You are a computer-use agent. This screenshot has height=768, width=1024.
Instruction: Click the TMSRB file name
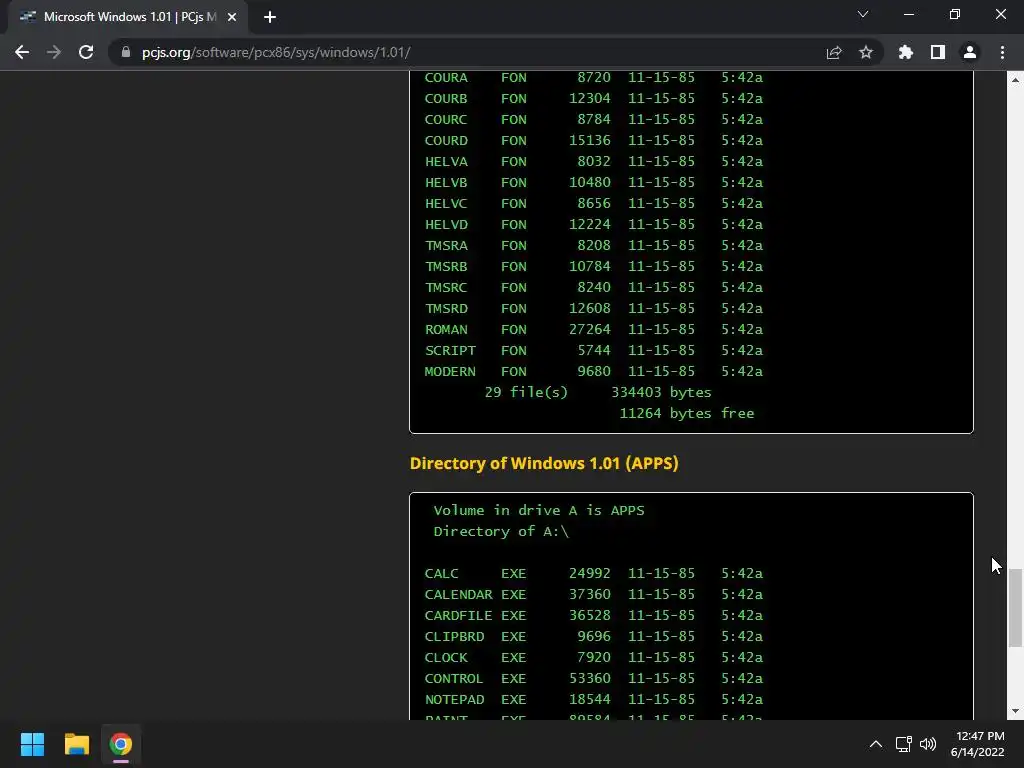(446, 266)
